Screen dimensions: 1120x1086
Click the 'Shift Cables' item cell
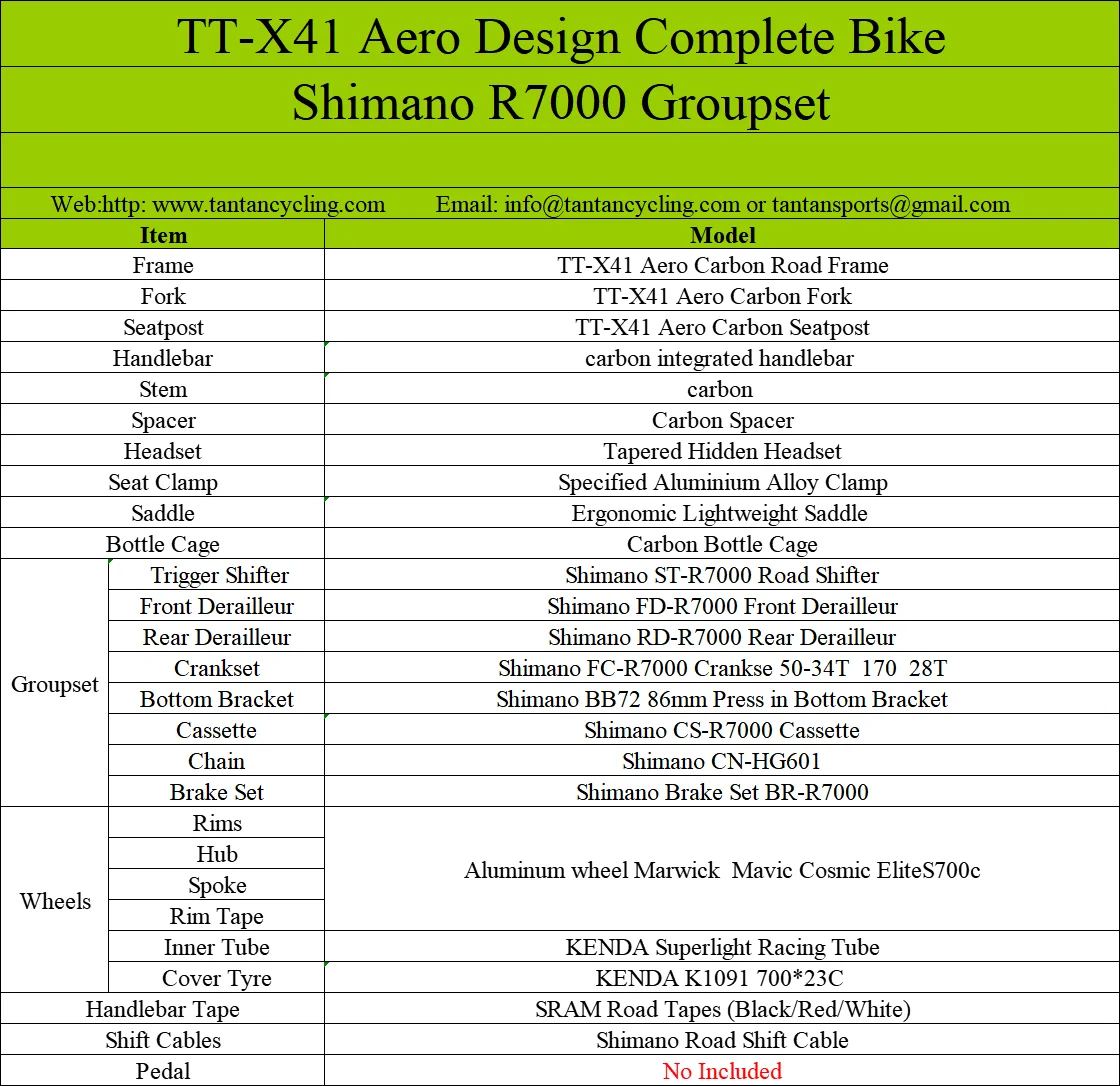click(162, 1040)
